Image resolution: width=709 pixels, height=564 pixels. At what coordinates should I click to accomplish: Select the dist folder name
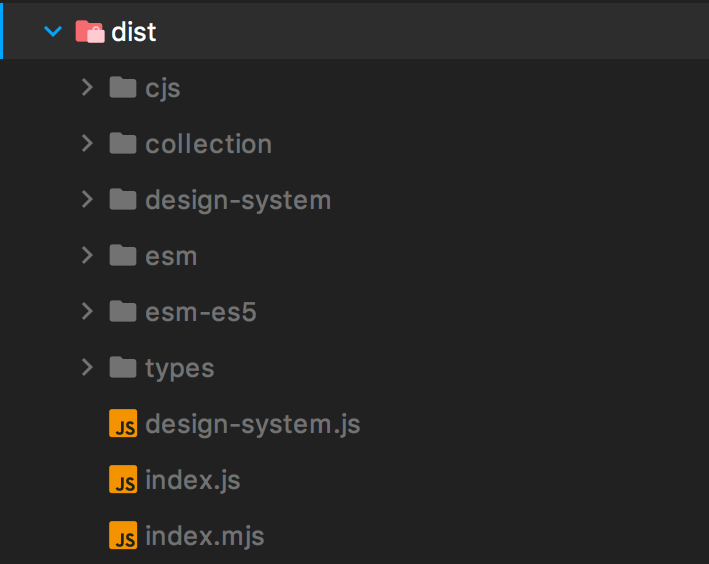click(134, 32)
